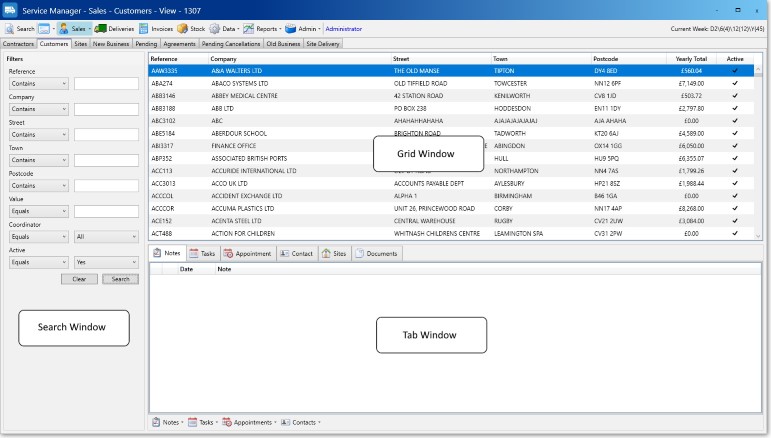Click the Clear filters button
The image size is (771, 438).
coord(79,279)
